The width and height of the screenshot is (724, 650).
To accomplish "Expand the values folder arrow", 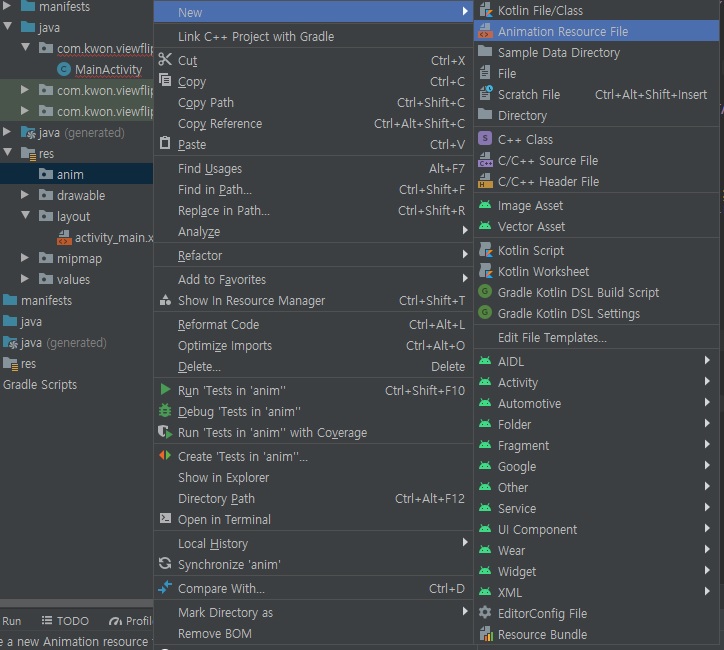I will click(25, 279).
